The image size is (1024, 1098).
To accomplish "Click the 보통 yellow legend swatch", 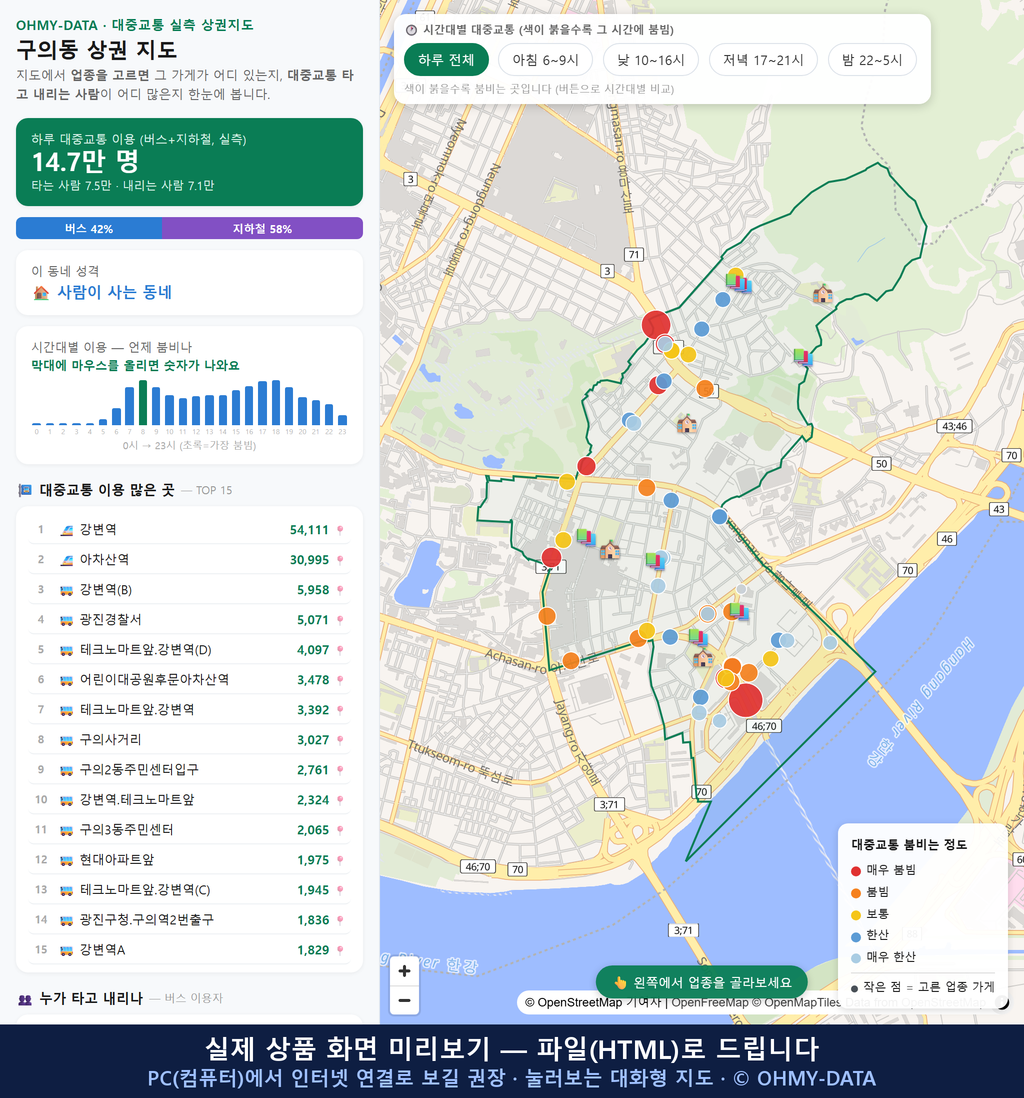I will pyautogui.click(x=855, y=915).
